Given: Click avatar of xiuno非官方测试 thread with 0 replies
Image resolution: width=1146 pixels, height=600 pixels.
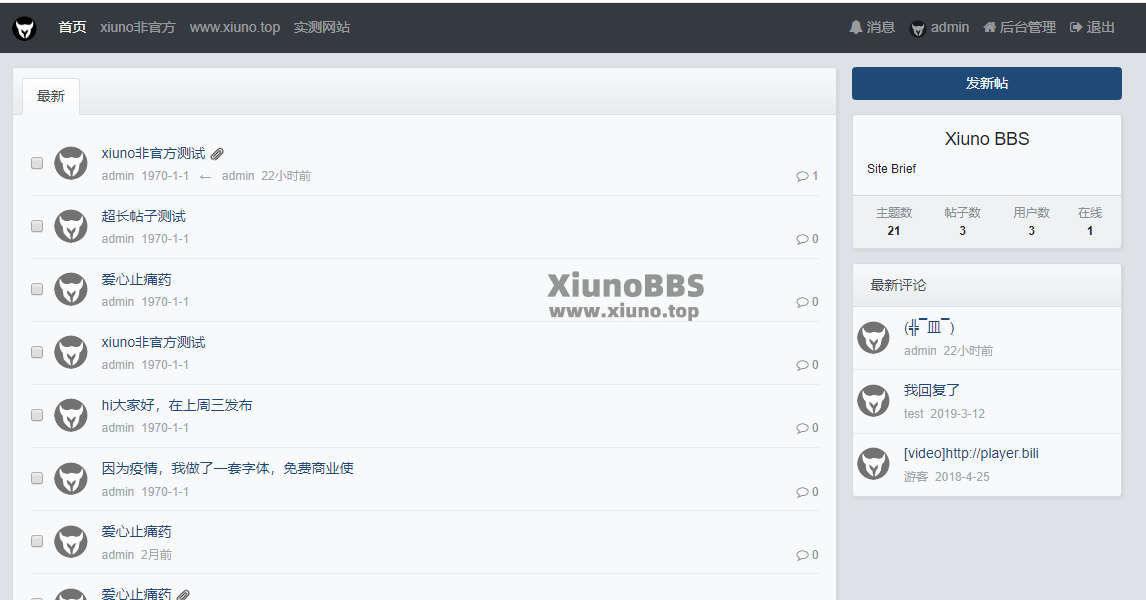Looking at the screenshot, I should coord(71,352).
